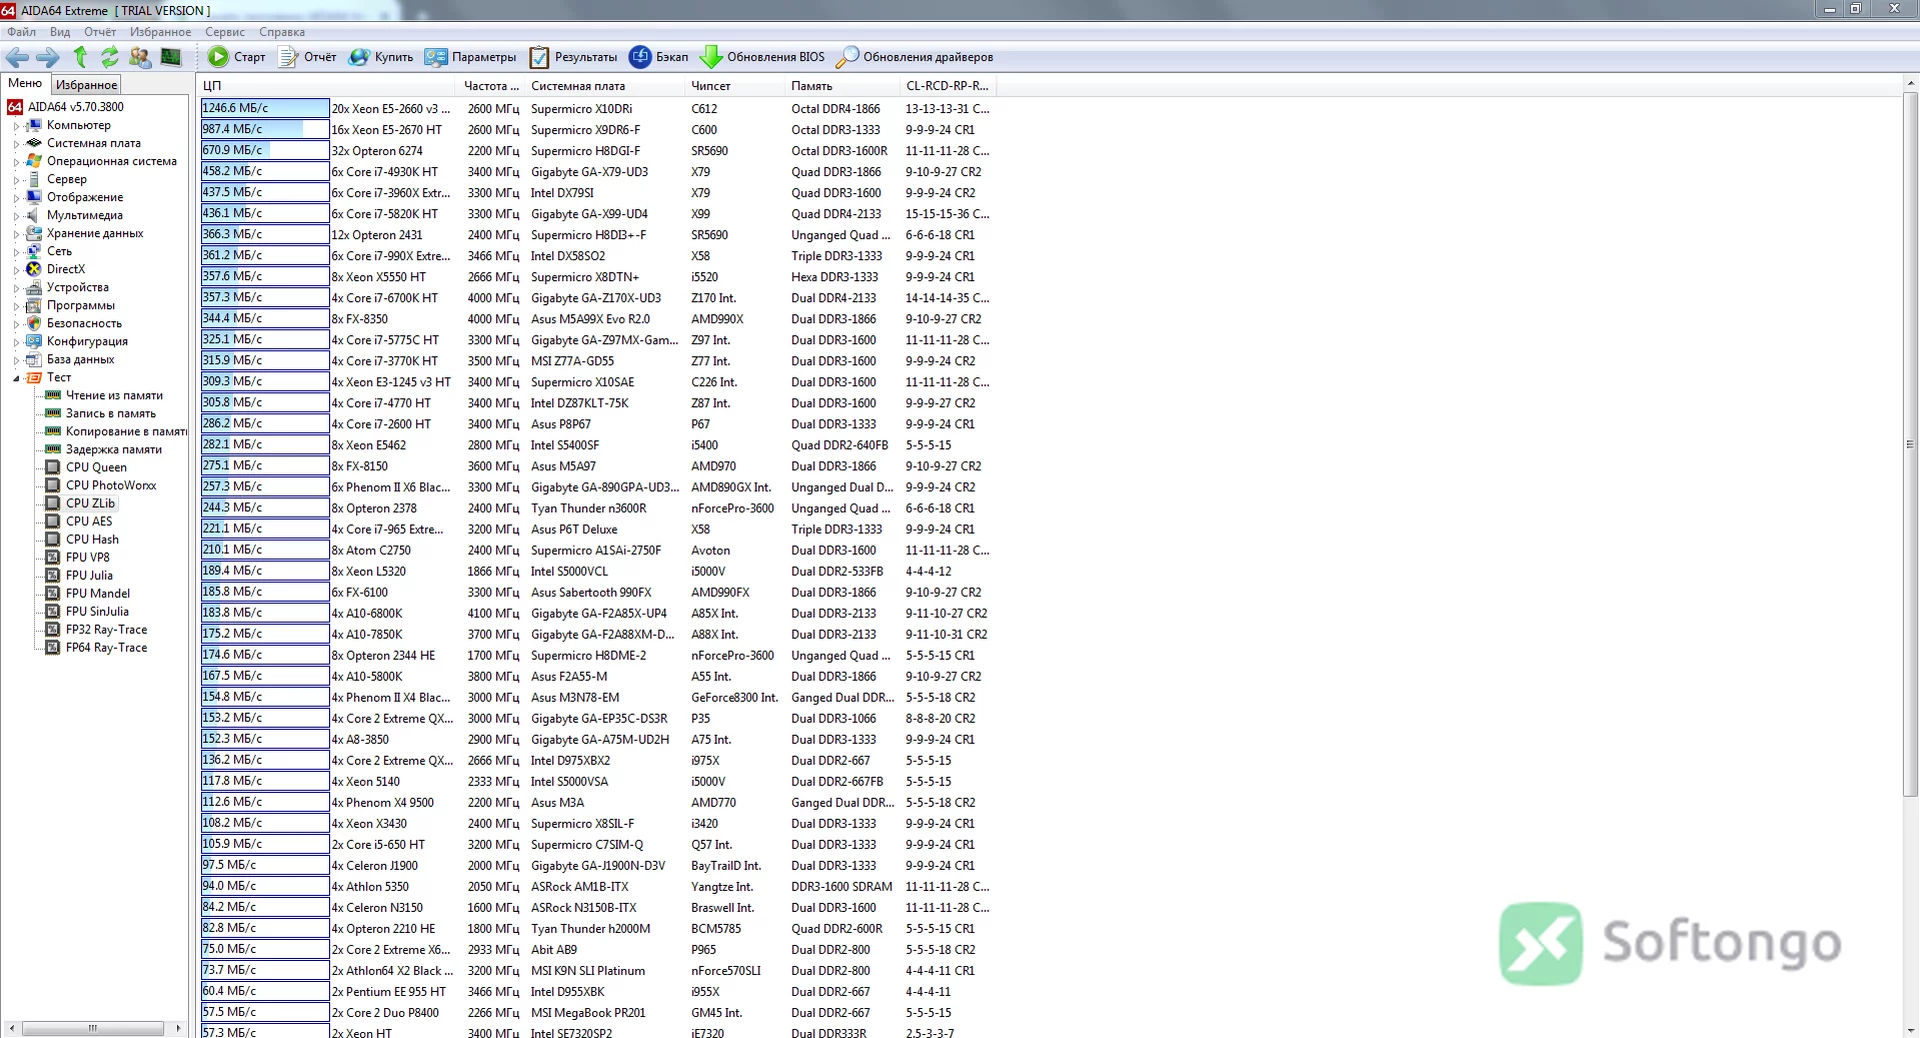This screenshot has height=1038, width=1920.
Task: Click the Системная плата column header
Action: pyautogui.click(x=578, y=86)
